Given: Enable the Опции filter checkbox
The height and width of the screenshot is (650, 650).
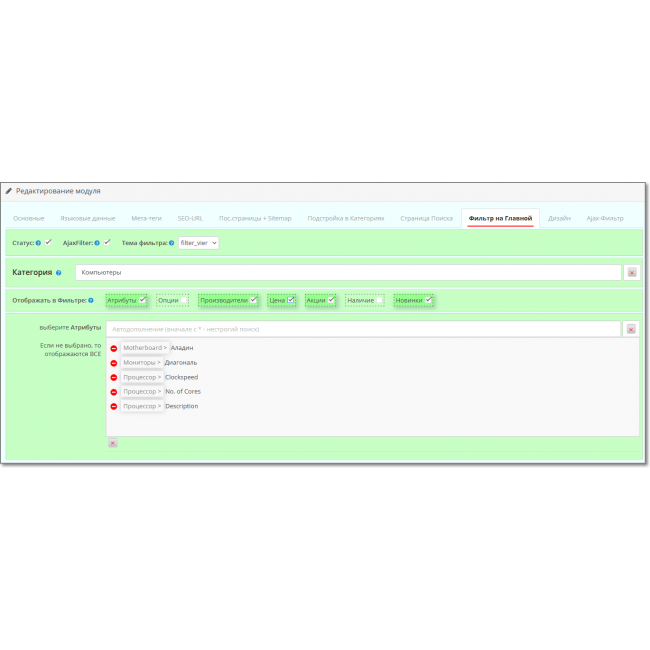Looking at the screenshot, I should point(184,299).
